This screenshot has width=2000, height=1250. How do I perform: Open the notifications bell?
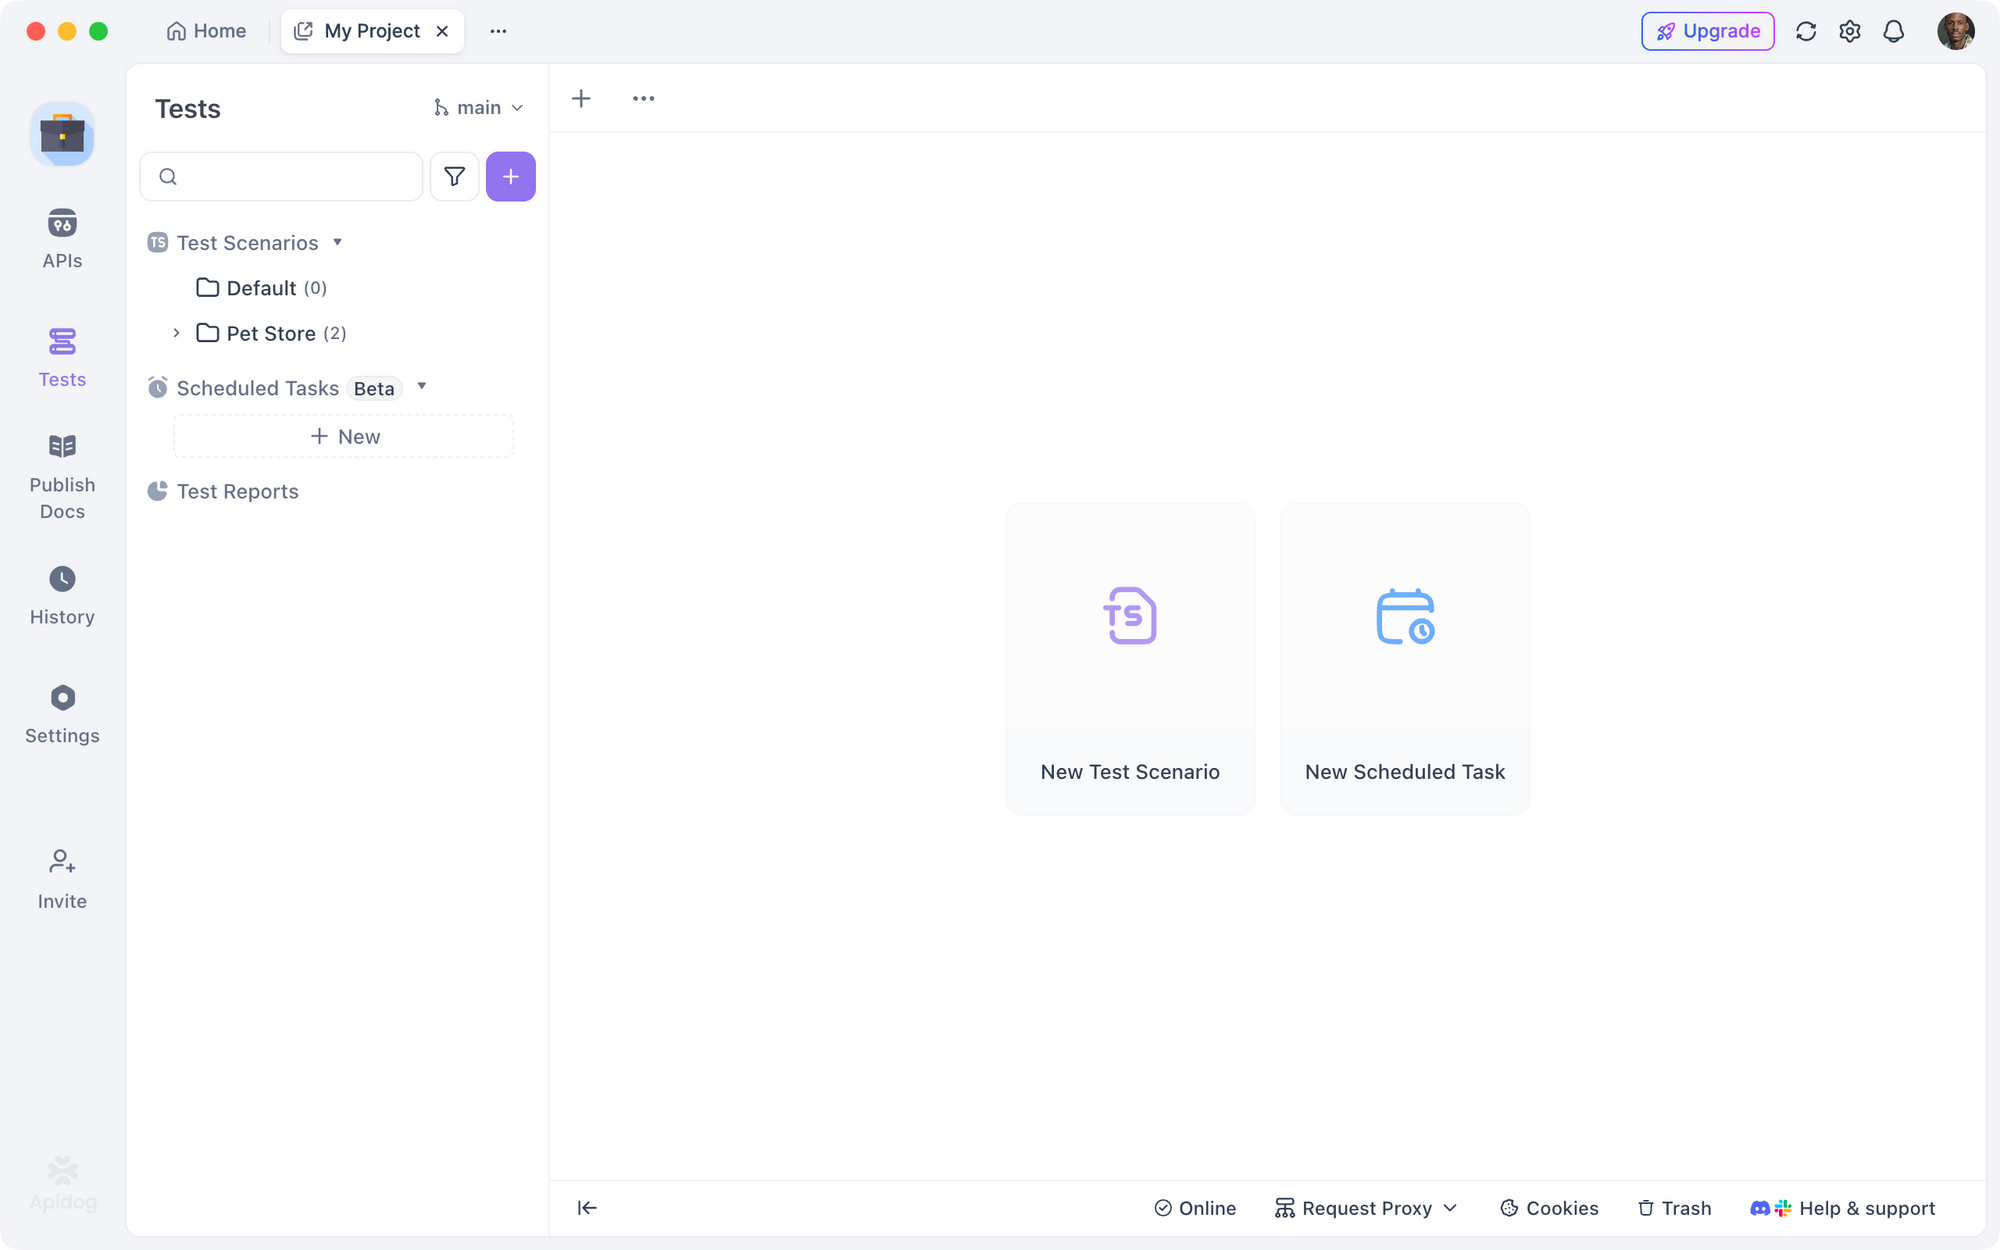[1893, 31]
